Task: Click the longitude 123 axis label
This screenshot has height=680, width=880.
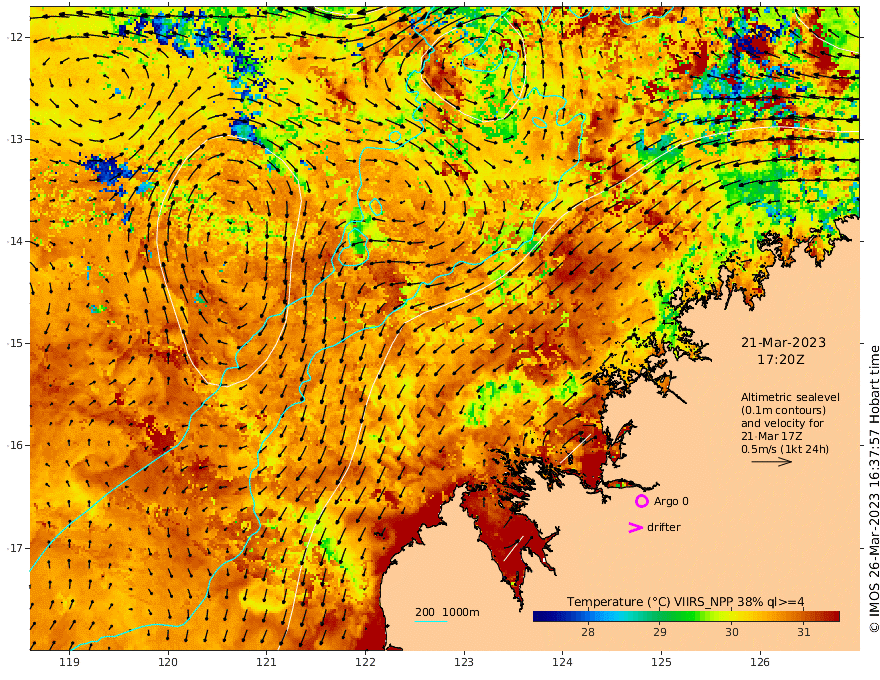Action: (464, 662)
